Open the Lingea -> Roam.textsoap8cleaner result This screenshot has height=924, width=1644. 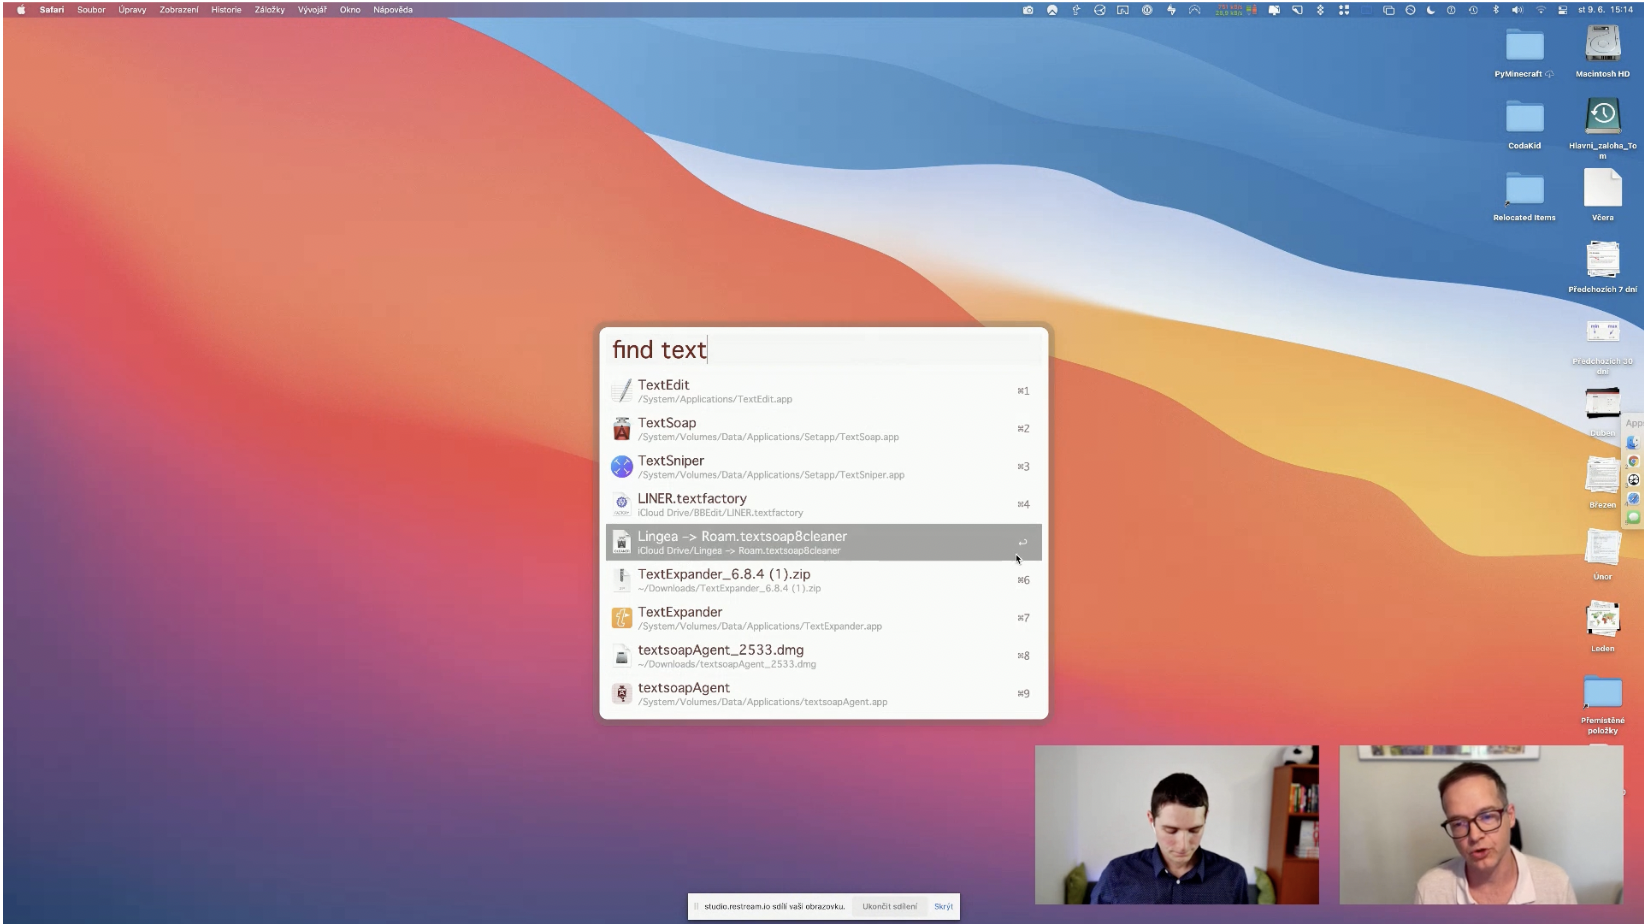coord(823,542)
